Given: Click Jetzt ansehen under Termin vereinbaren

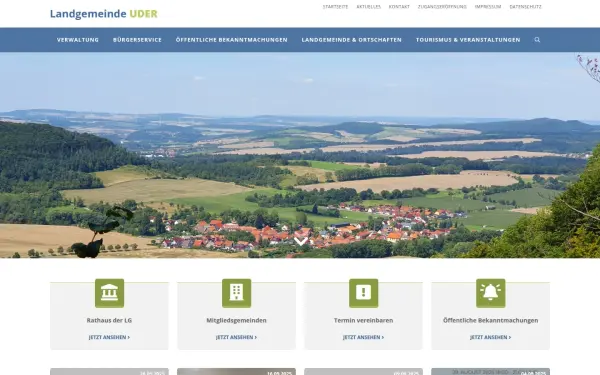Looking at the screenshot, I should click(x=364, y=338).
